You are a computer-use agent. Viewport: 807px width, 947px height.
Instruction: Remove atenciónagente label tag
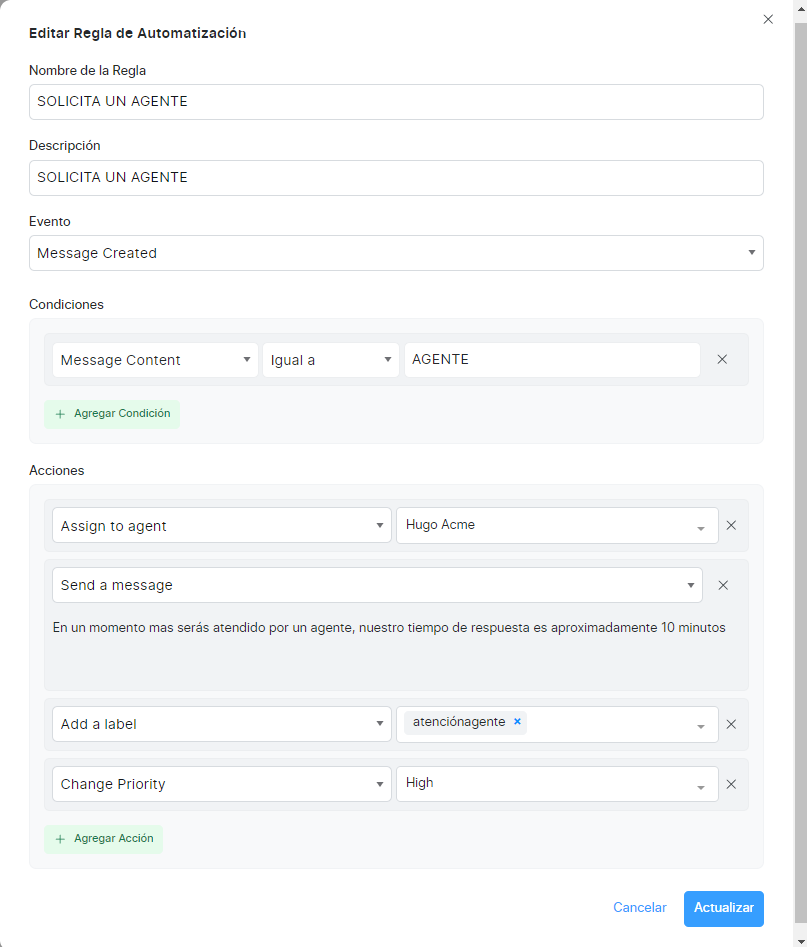(517, 722)
